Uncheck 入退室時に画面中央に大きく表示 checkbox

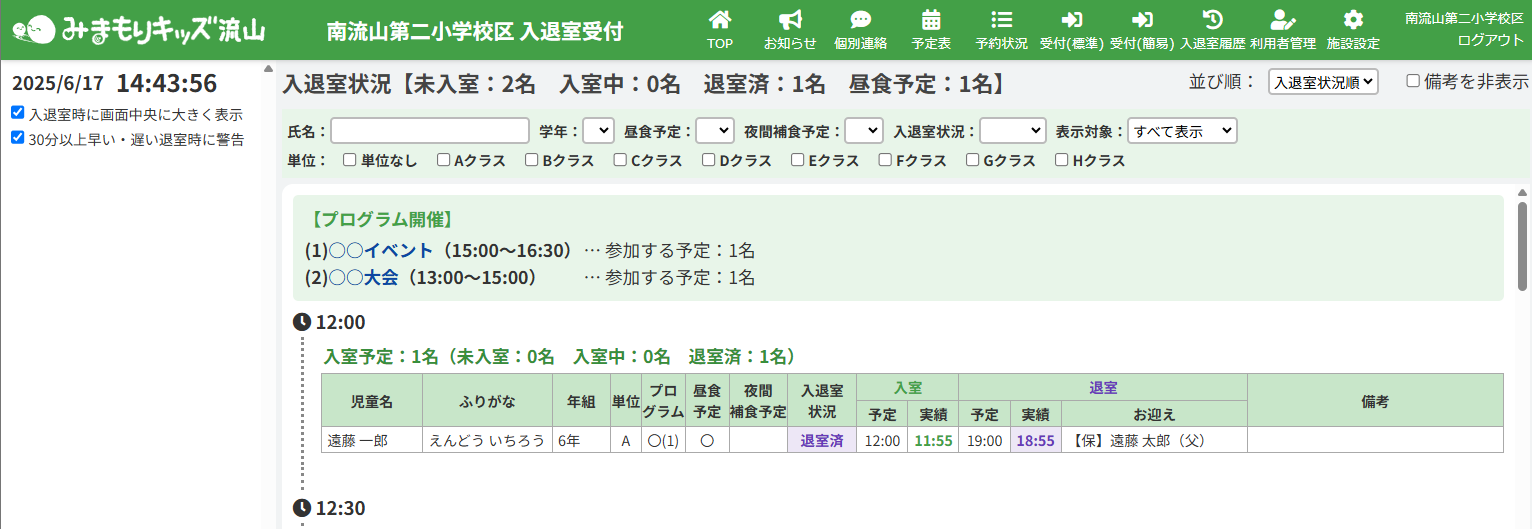[x=18, y=113]
